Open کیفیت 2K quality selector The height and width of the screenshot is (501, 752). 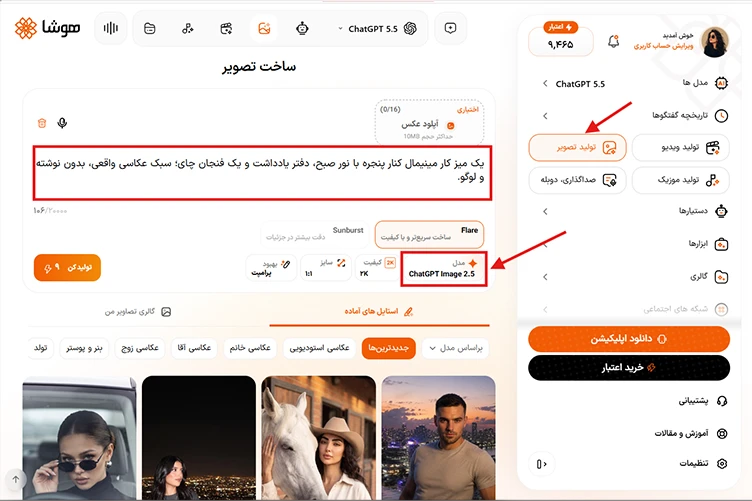tap(377, 268)
